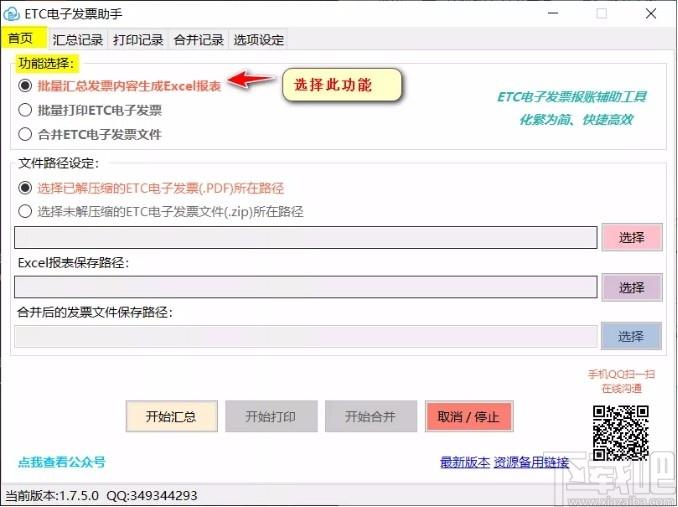The image size is (678, 507).
Task: Switch to the 汇总记录 tab
Action: (x=78, y=40)
